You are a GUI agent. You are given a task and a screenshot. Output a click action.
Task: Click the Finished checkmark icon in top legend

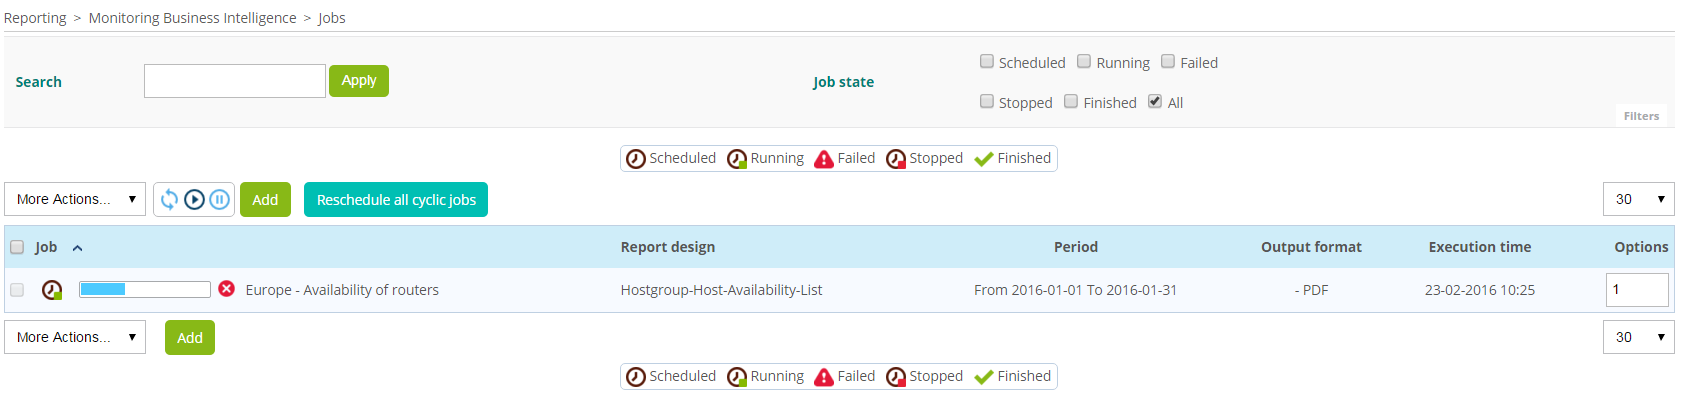(983, 159)
